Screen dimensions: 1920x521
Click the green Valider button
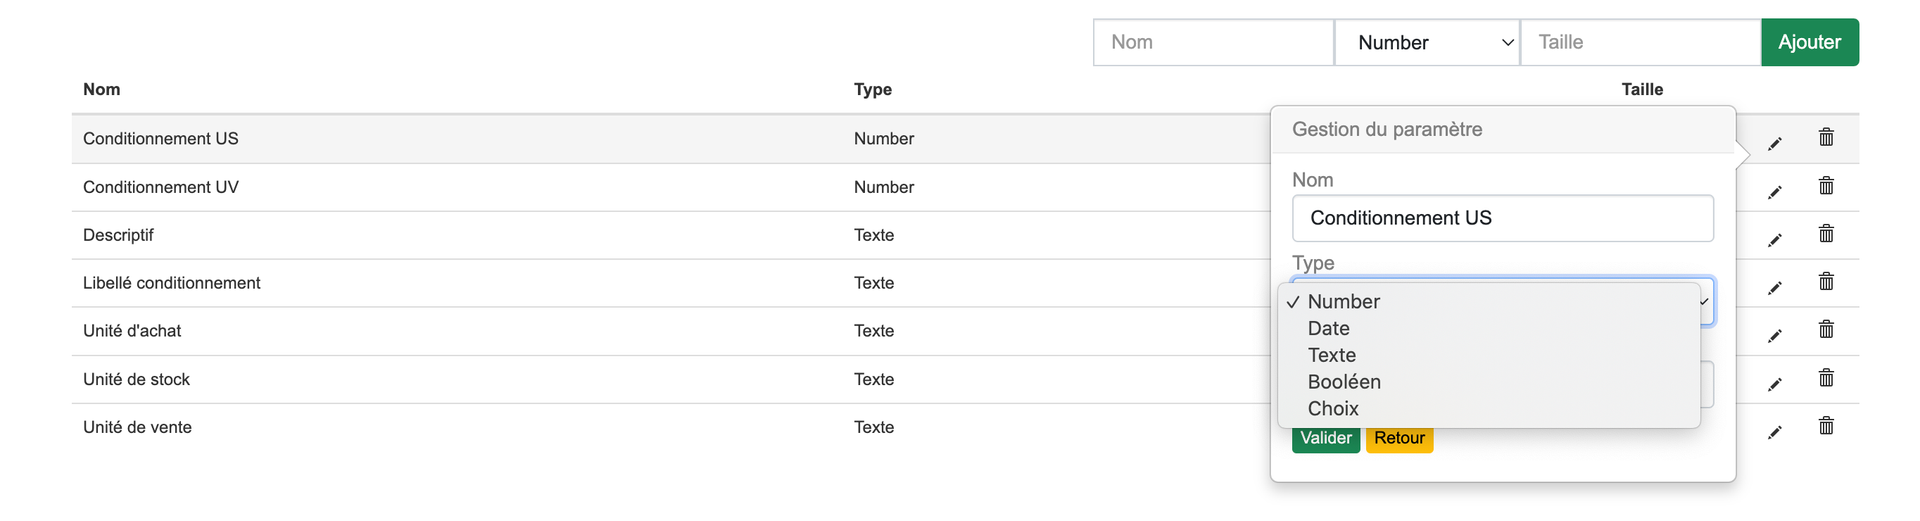point(1326,438)
